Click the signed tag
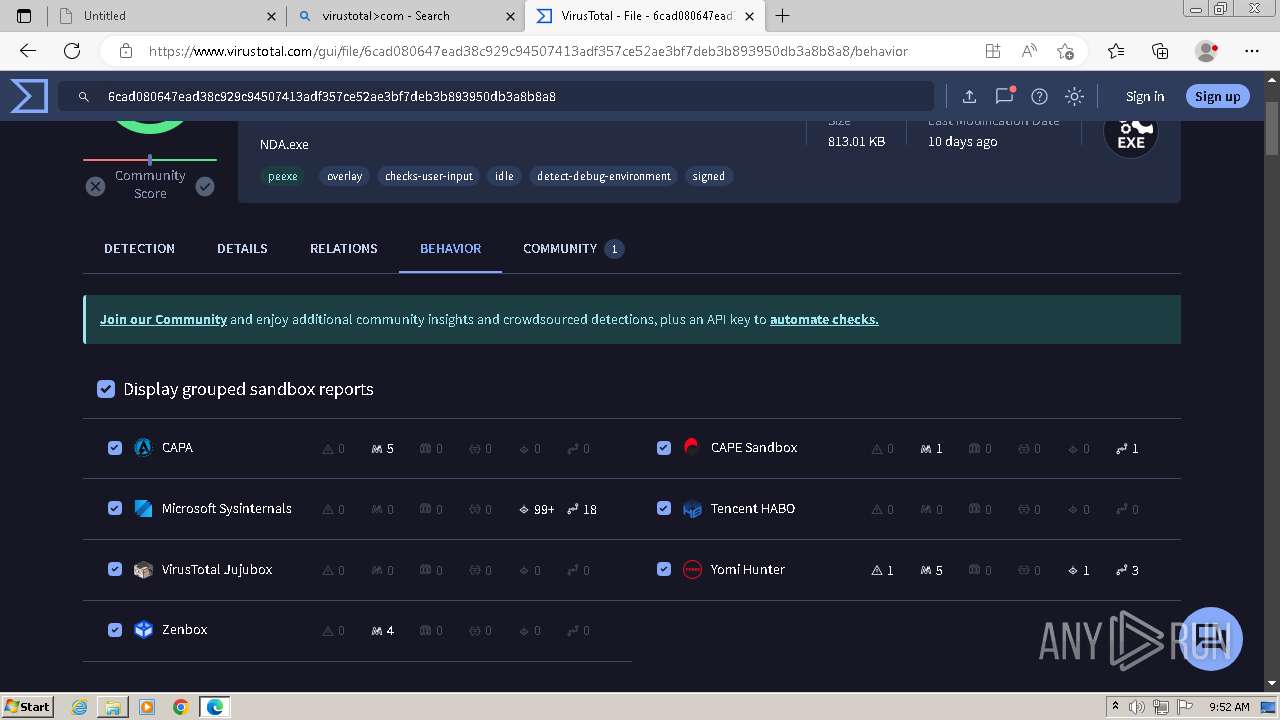This screenshot has height=720, width=1280. 709,176
